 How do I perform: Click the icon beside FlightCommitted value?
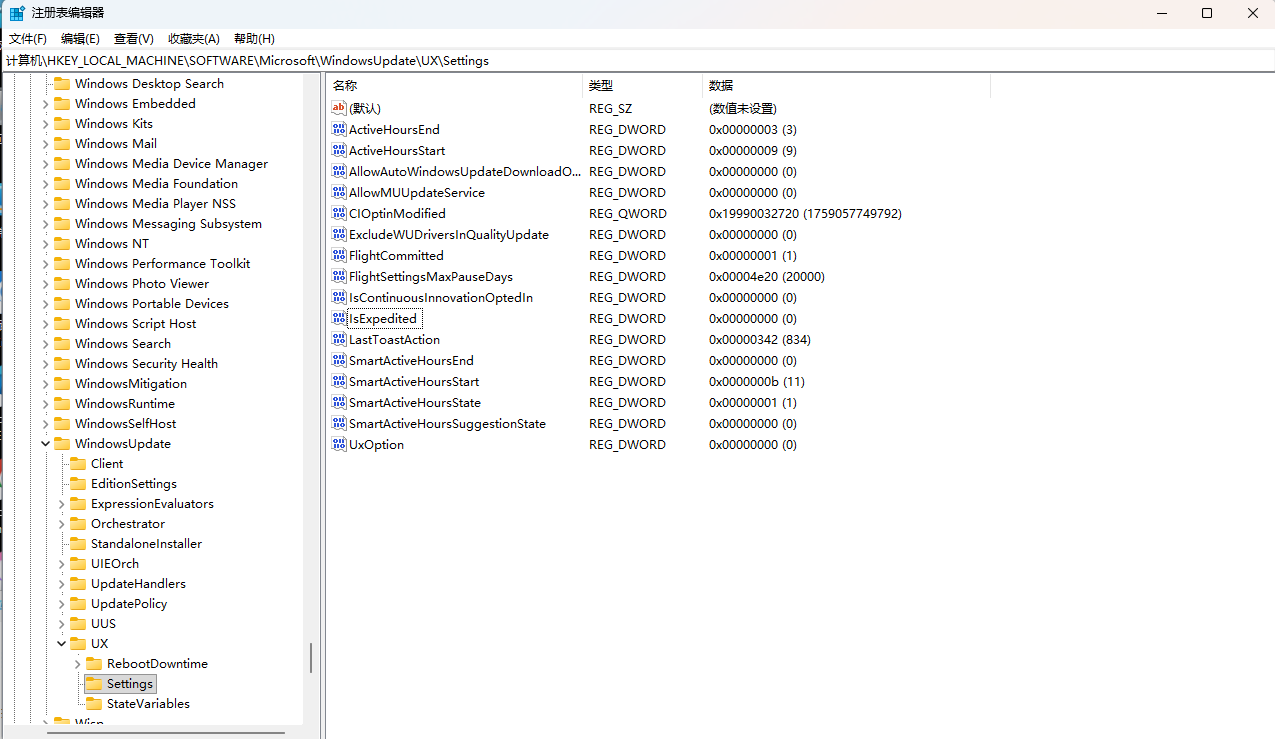(x=338, y=255)
